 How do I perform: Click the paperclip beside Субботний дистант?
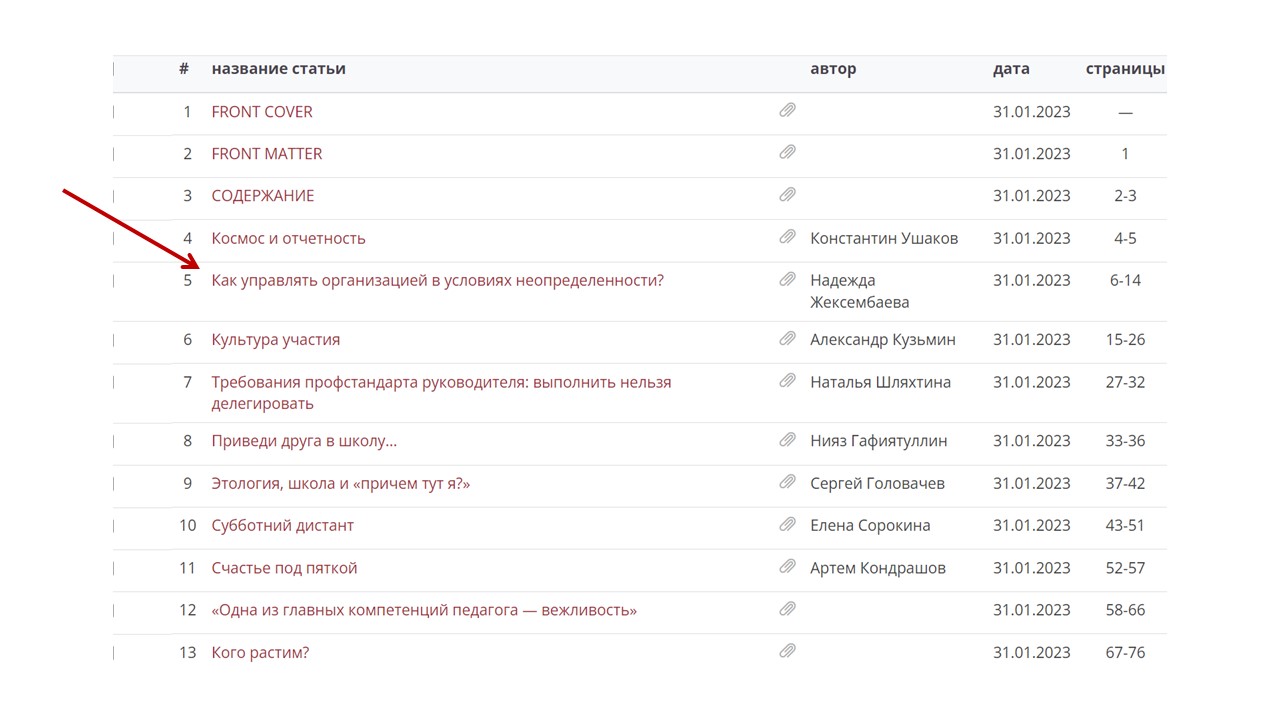point(787,525)
